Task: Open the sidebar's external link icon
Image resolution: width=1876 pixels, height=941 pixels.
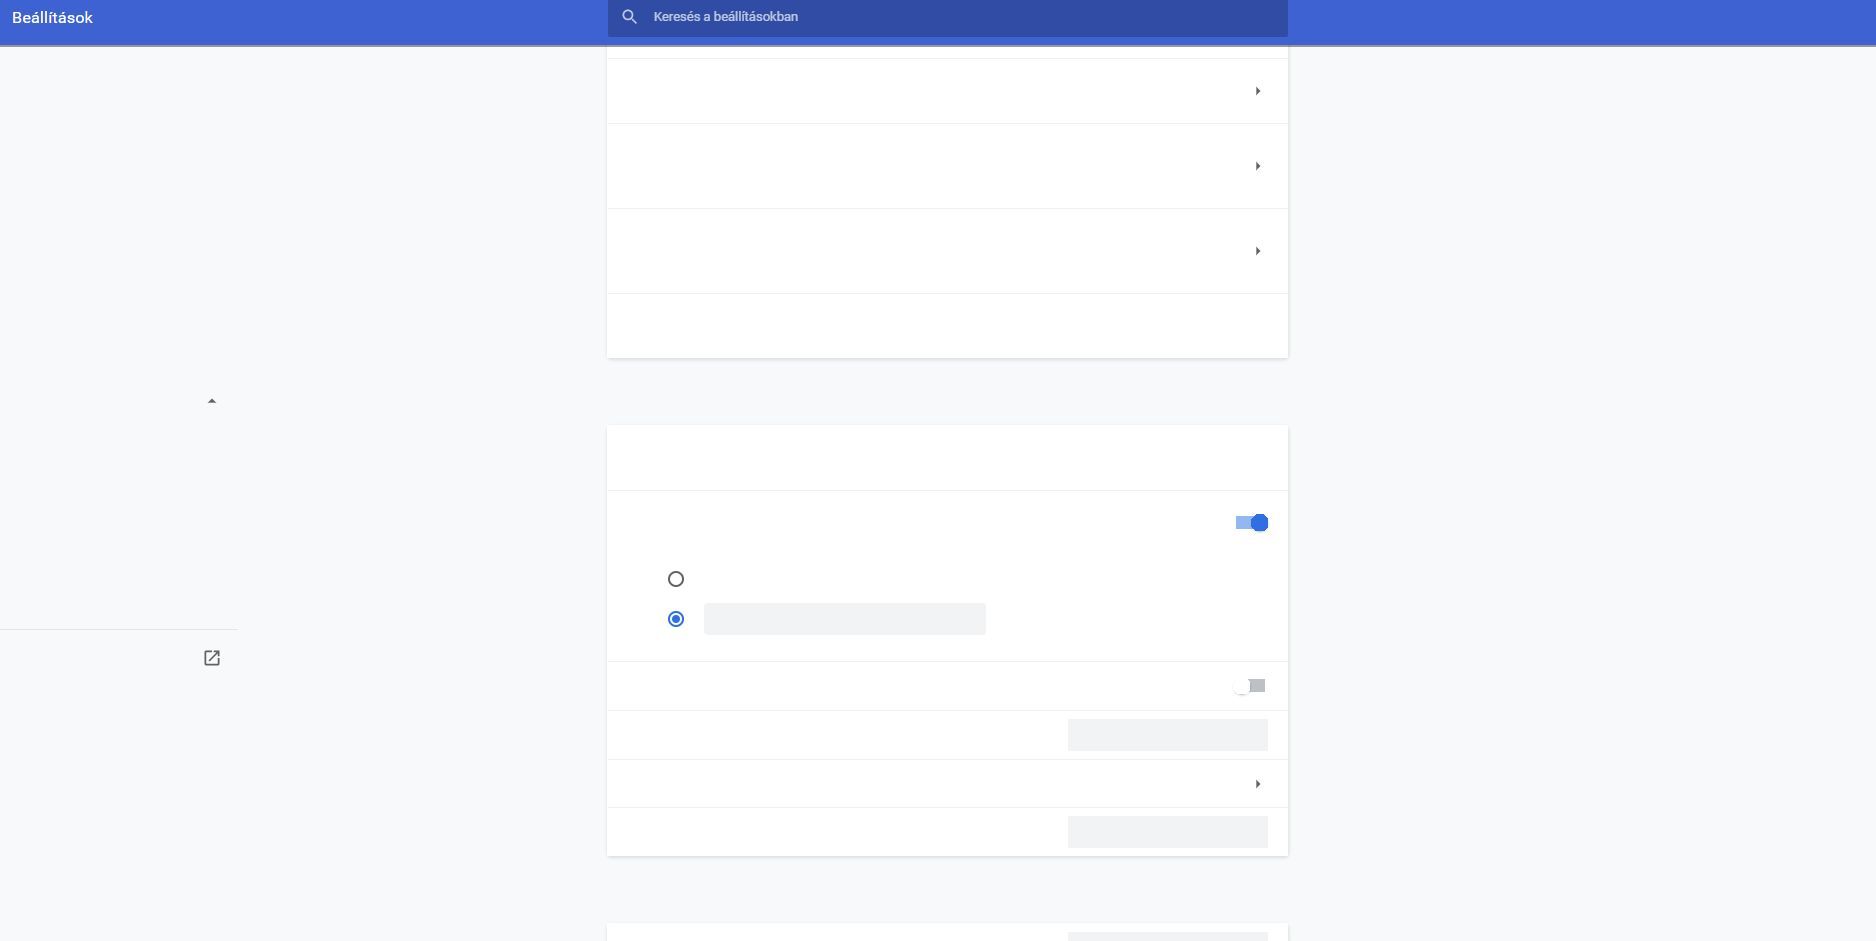Action: click(x=212, y=658)
